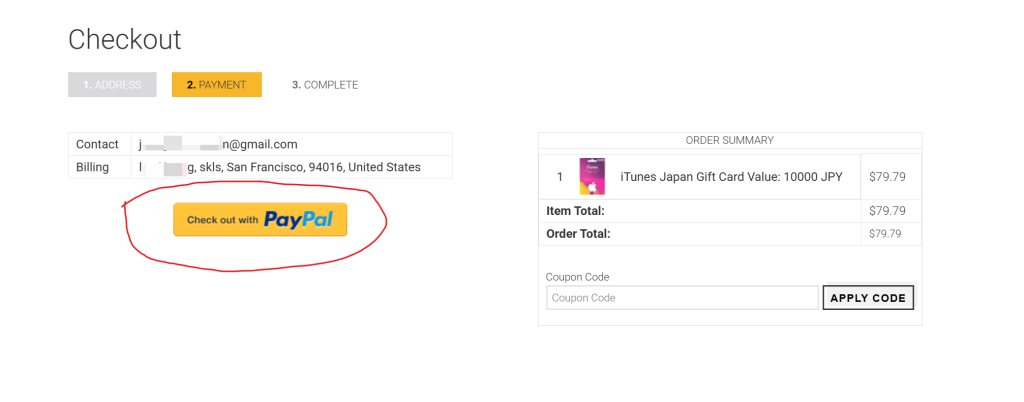Click the ORDER SUMMARY header
This screenshot has width=1024, height=402.
(x=729, y=140)
